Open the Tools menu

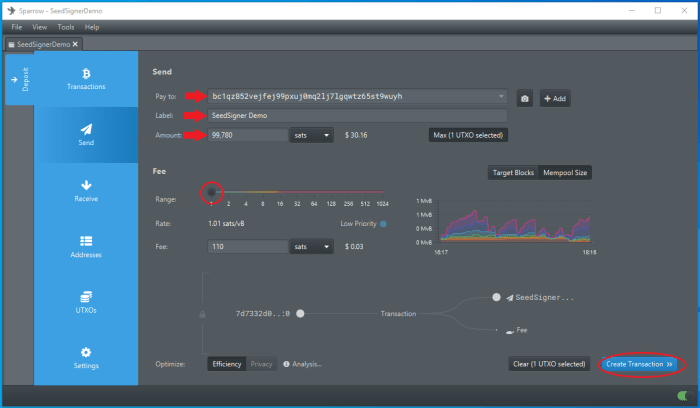coord(66,27)
